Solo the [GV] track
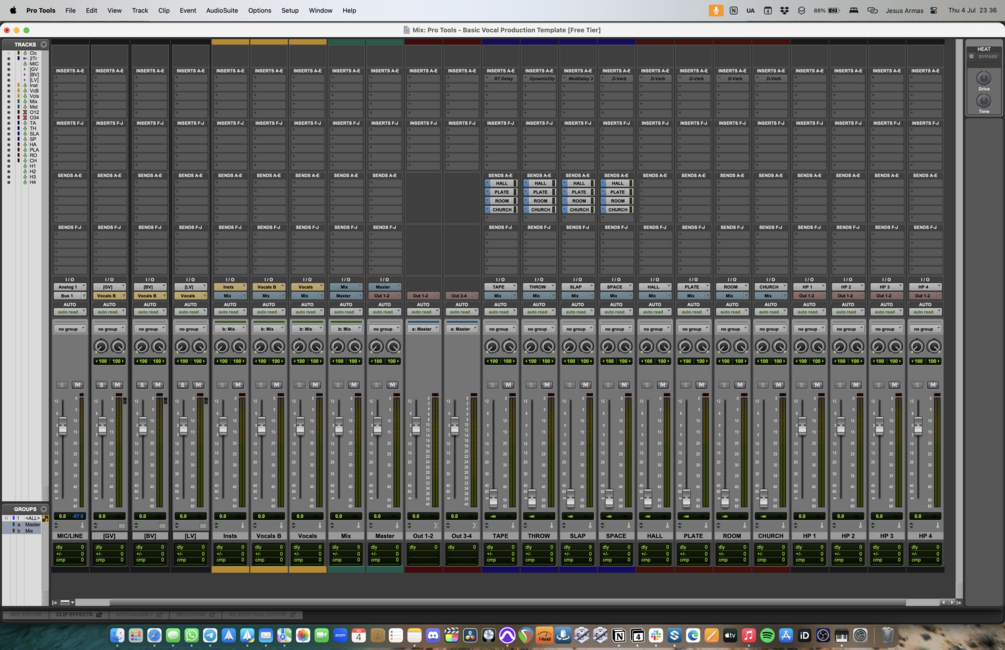Image resolution: width=1005 pixels, height=650 pixels. click(x=101, y=385)
